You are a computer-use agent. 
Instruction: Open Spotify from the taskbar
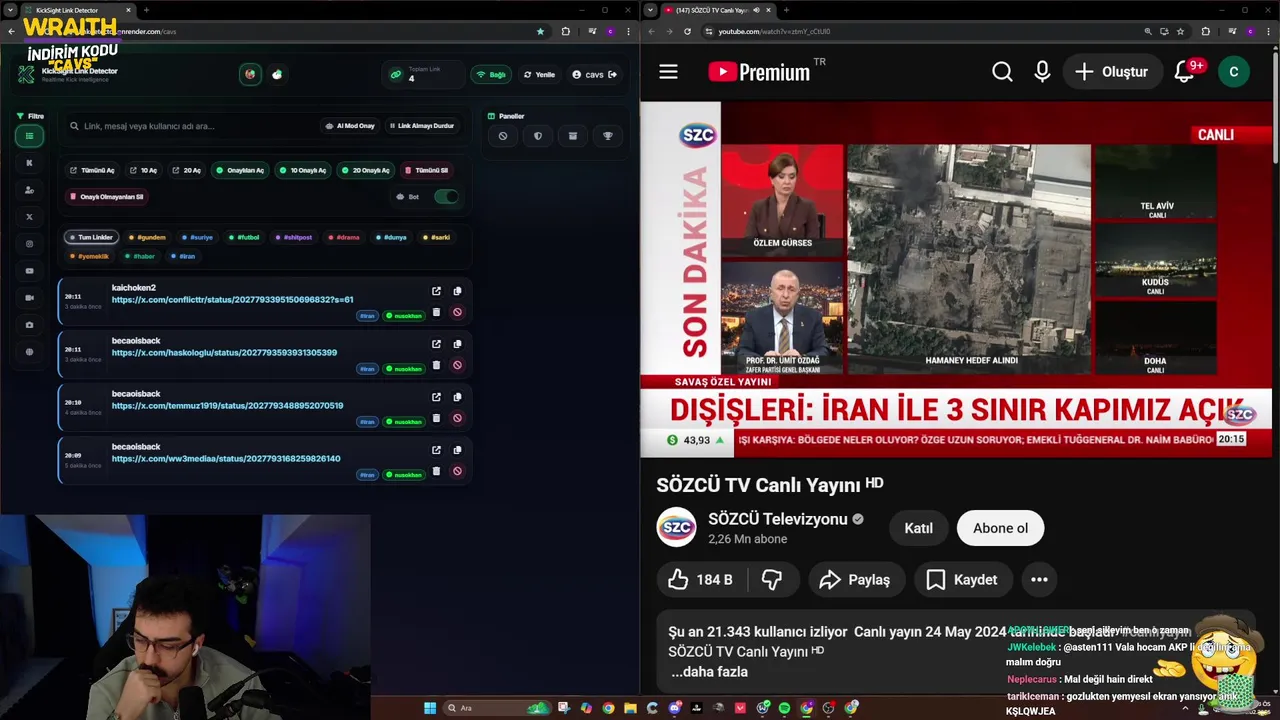pyautogui.click(x=784, y=708)
